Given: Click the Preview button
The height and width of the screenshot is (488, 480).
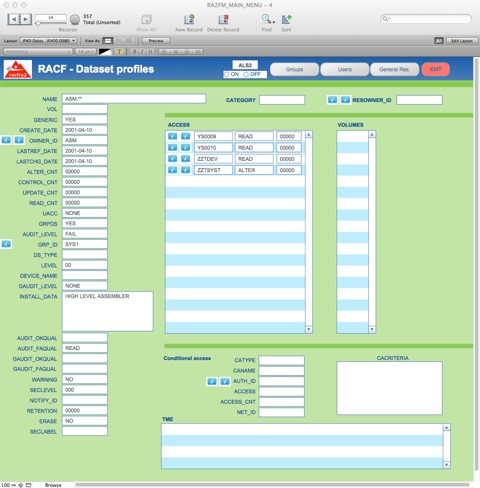Looking at the screenshot, I should 156,41.
